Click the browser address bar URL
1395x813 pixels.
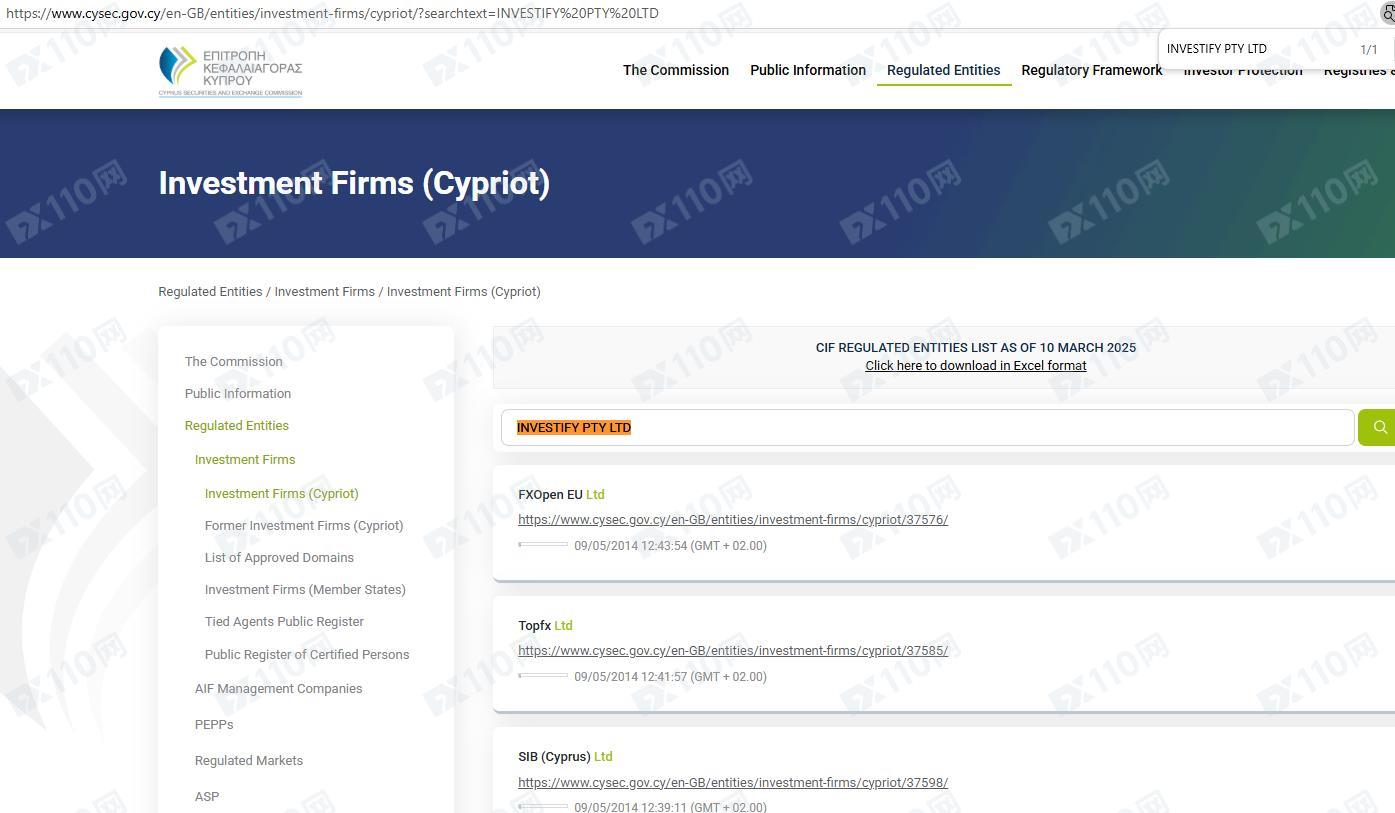(x=332, y=13)
